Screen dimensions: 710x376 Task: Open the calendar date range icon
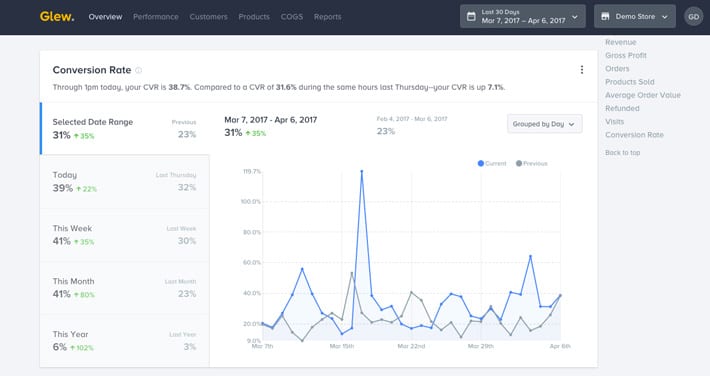tap(471, 17)
